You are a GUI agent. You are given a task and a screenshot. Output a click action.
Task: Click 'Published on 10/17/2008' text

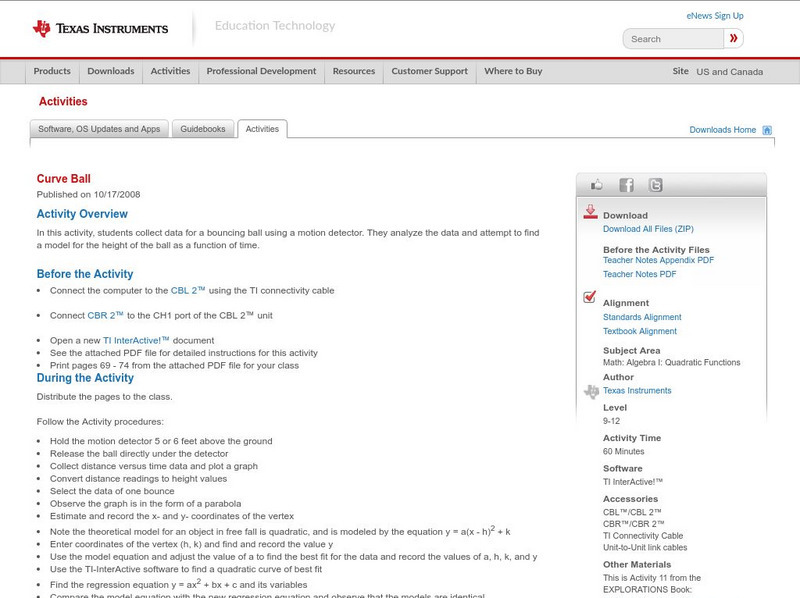click(88, 194)
